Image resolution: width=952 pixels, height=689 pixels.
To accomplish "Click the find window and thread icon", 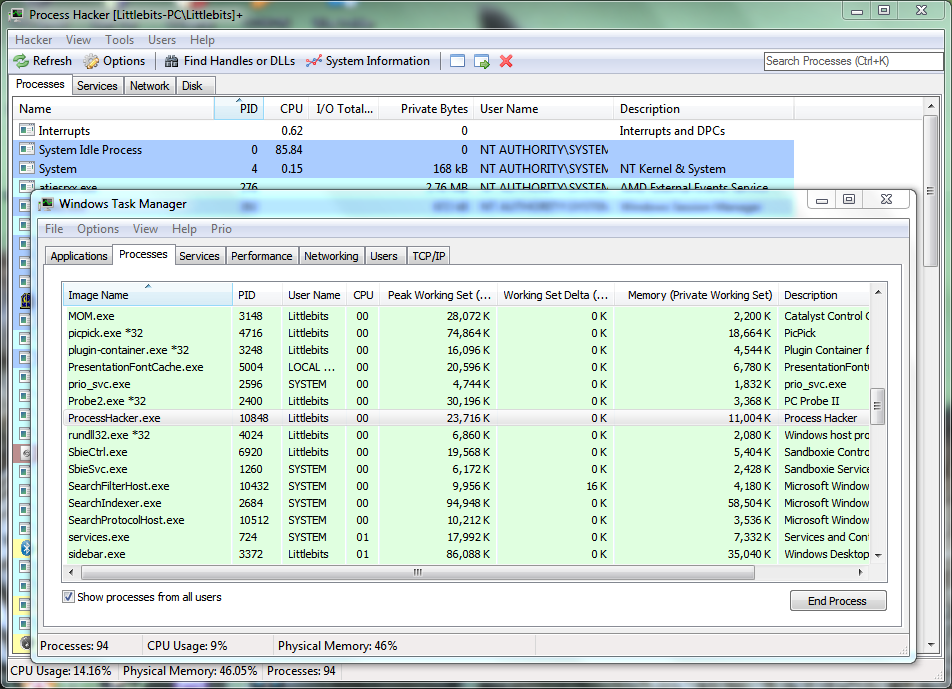I will tap(482, 61).
